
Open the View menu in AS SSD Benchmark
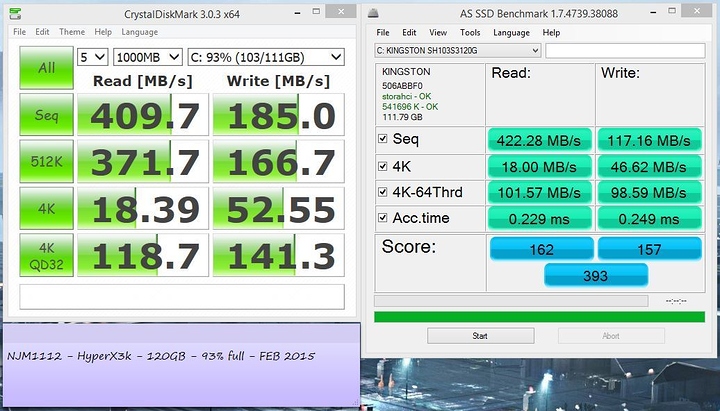pos(439,32)
